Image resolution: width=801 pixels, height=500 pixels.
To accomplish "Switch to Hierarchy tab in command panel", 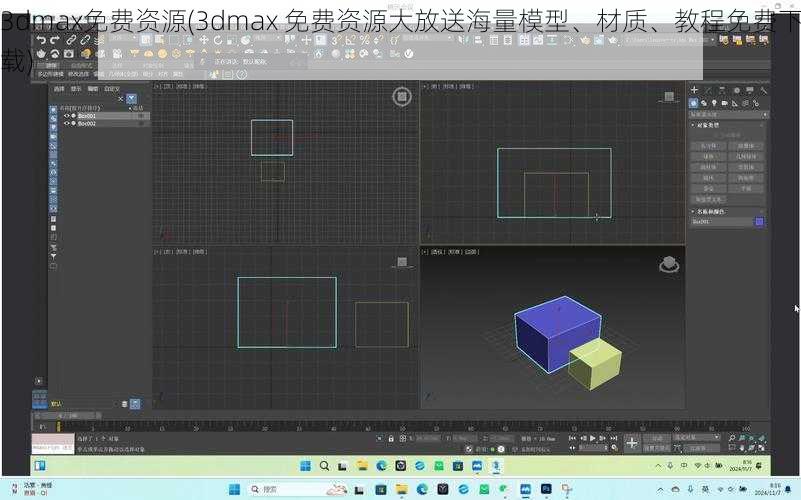I will point(722,90).
